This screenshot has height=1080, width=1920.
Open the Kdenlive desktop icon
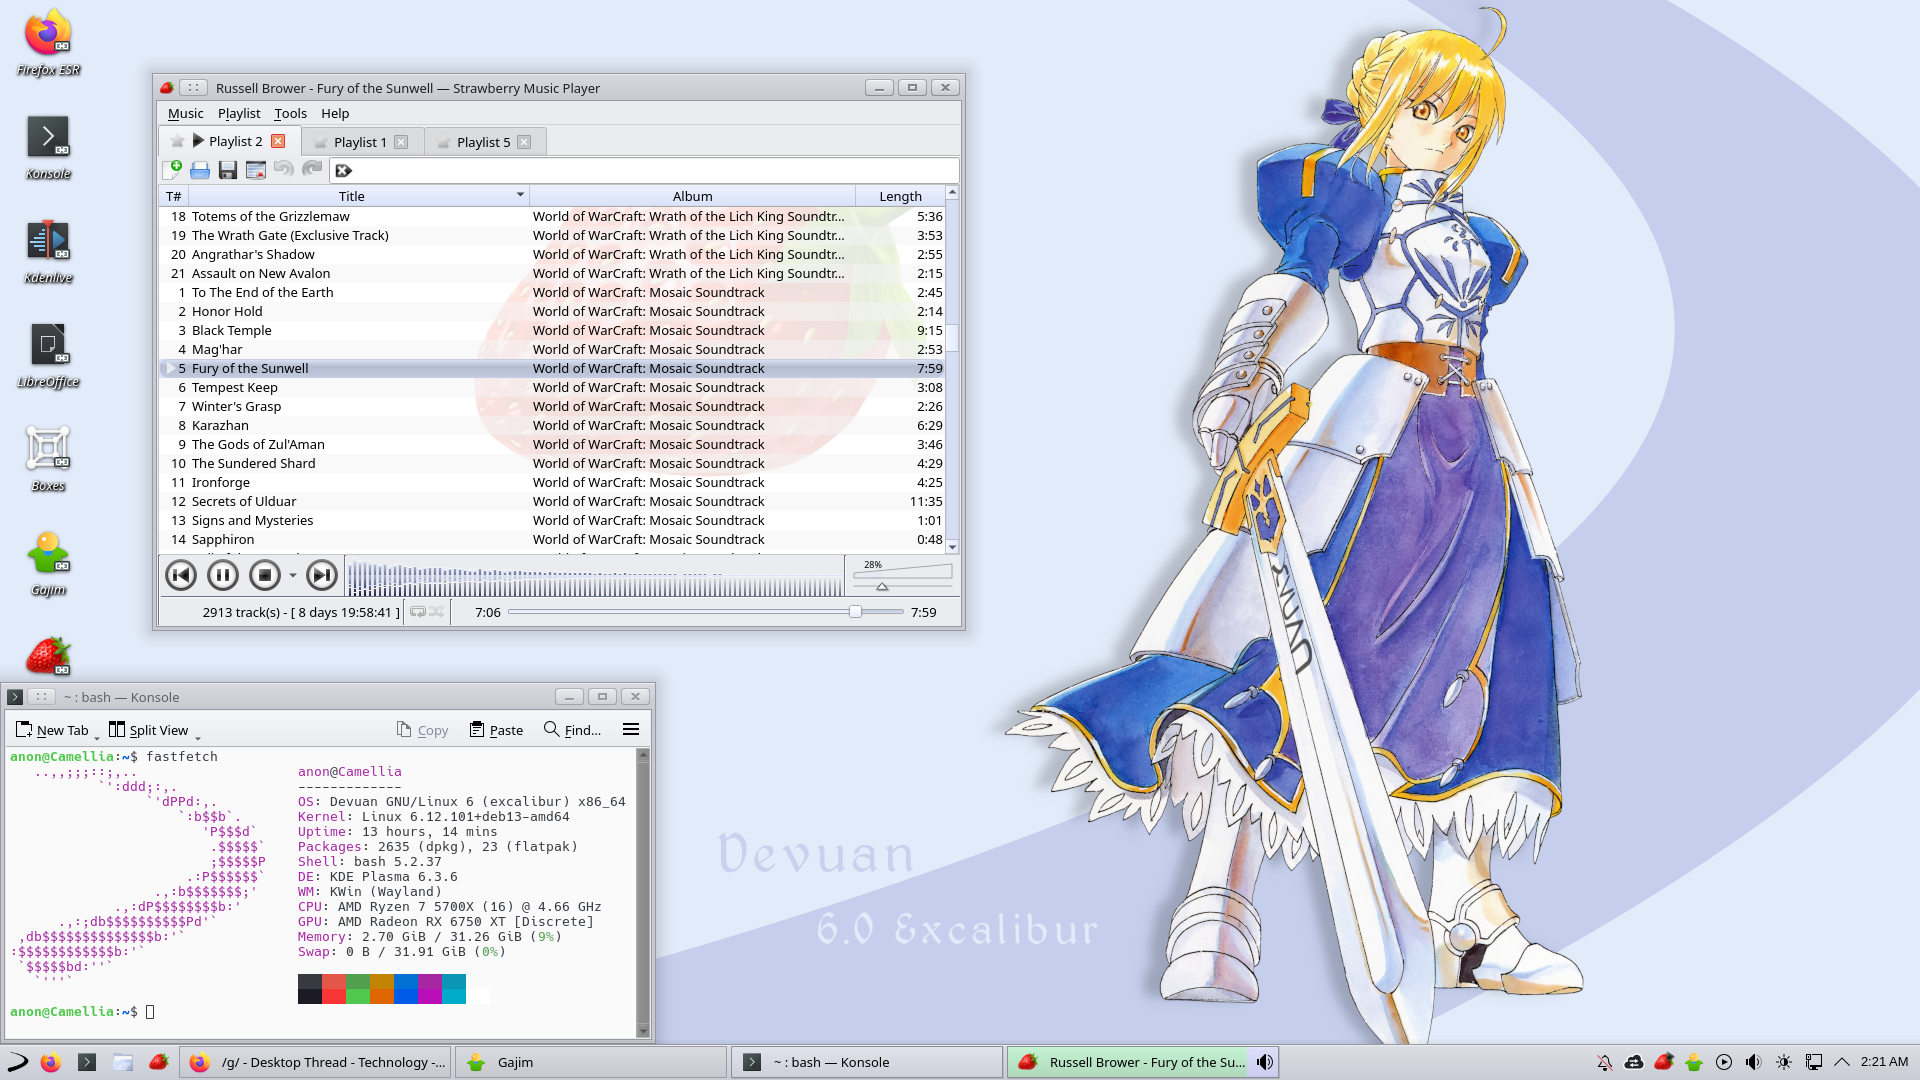[x=48, y=252]
